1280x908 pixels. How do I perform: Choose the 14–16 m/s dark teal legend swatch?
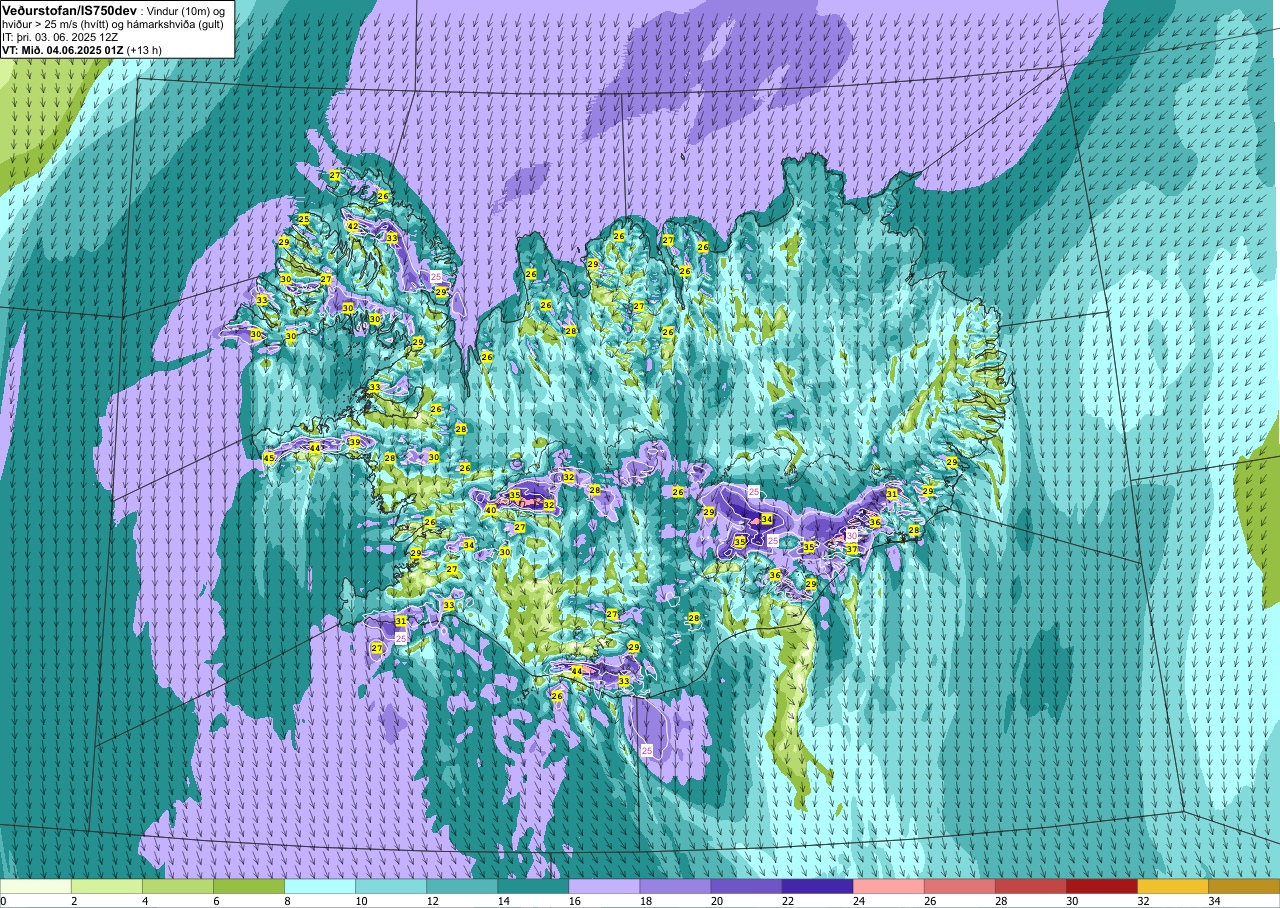coord(533,886)
